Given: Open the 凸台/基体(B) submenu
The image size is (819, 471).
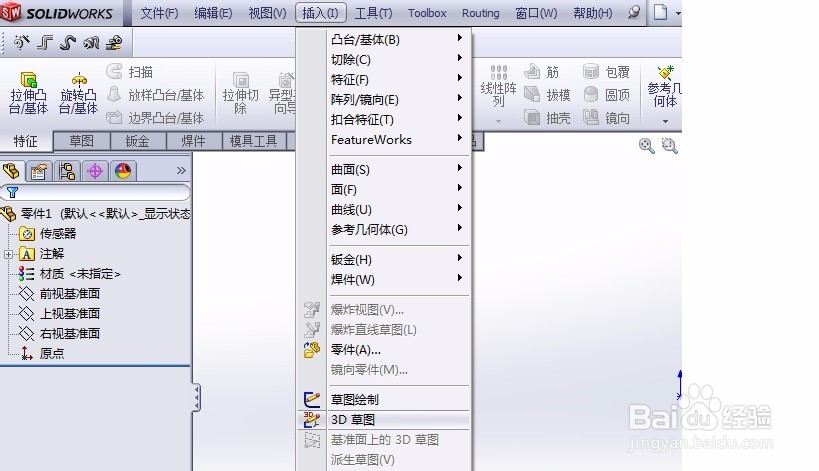Looking at the screenshot, I should pyautogui.click(x=398, y=39).
